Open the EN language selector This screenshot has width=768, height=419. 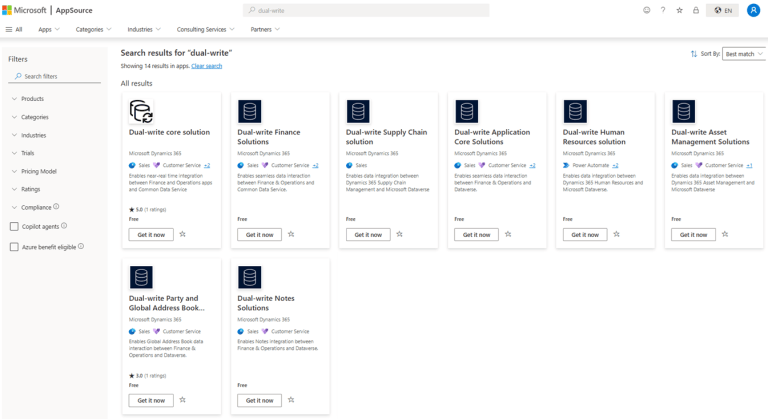pyautogui.click(x=722, y=10)
